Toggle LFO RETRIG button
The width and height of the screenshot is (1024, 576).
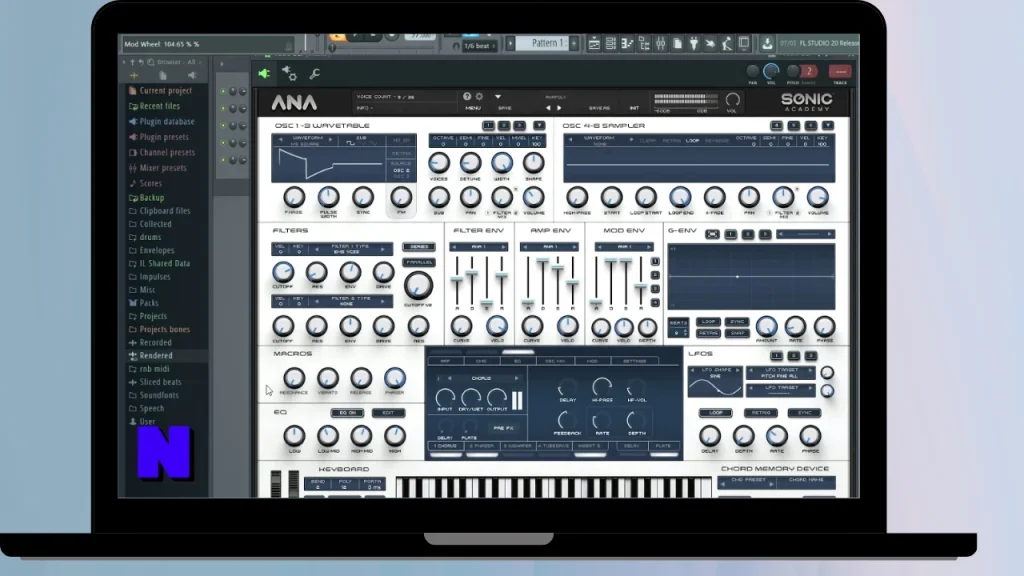tap(761, 413)
